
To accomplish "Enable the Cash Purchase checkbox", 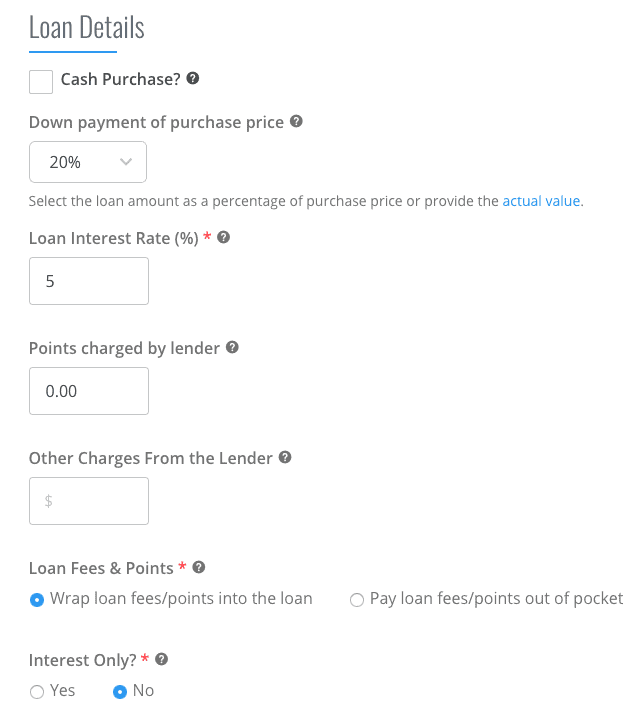I will (41, 82).
